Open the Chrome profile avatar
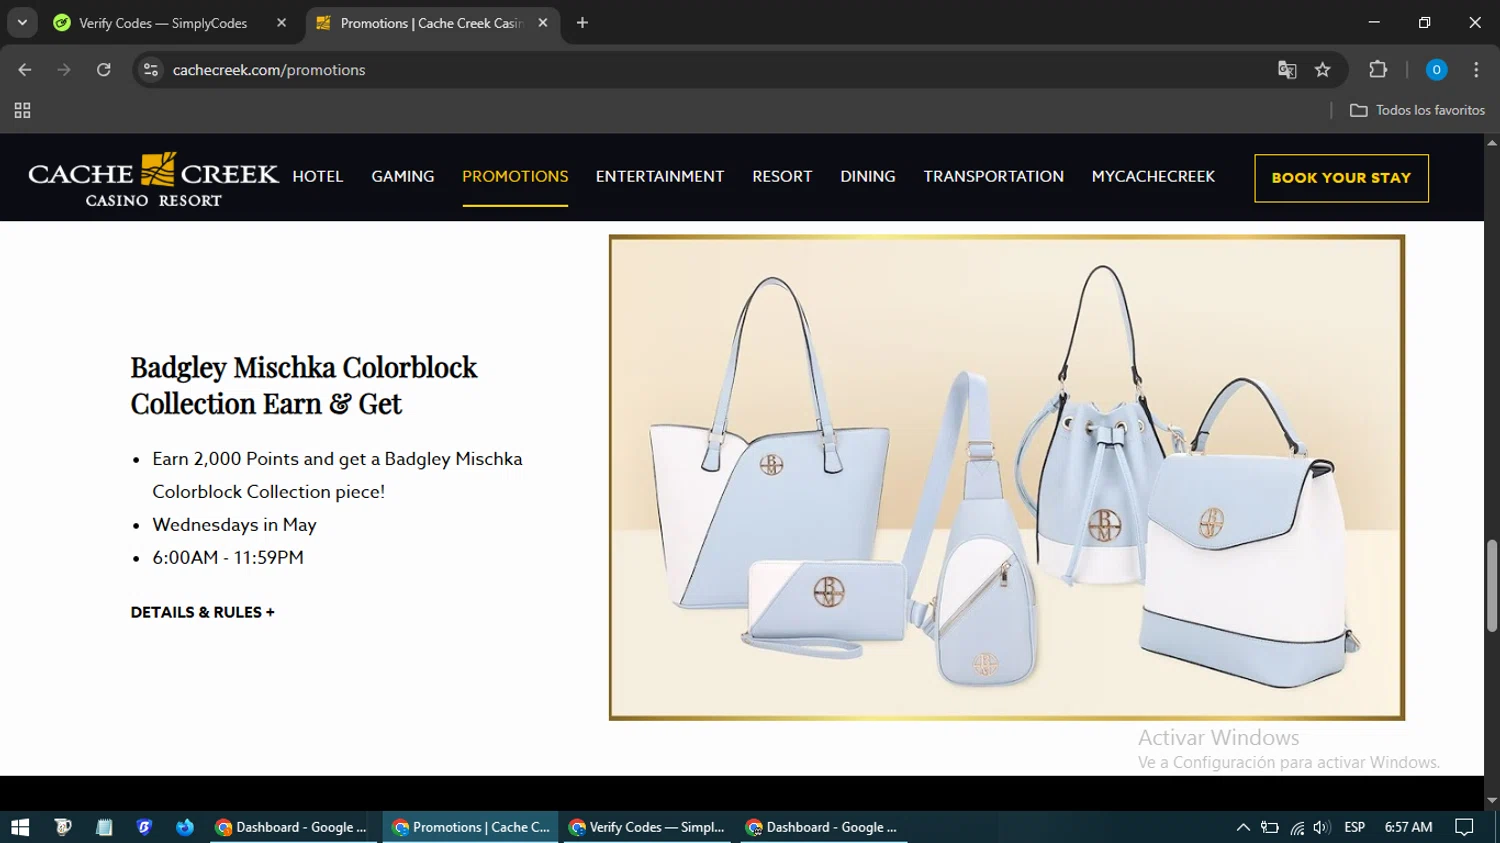 [1436, 70]
